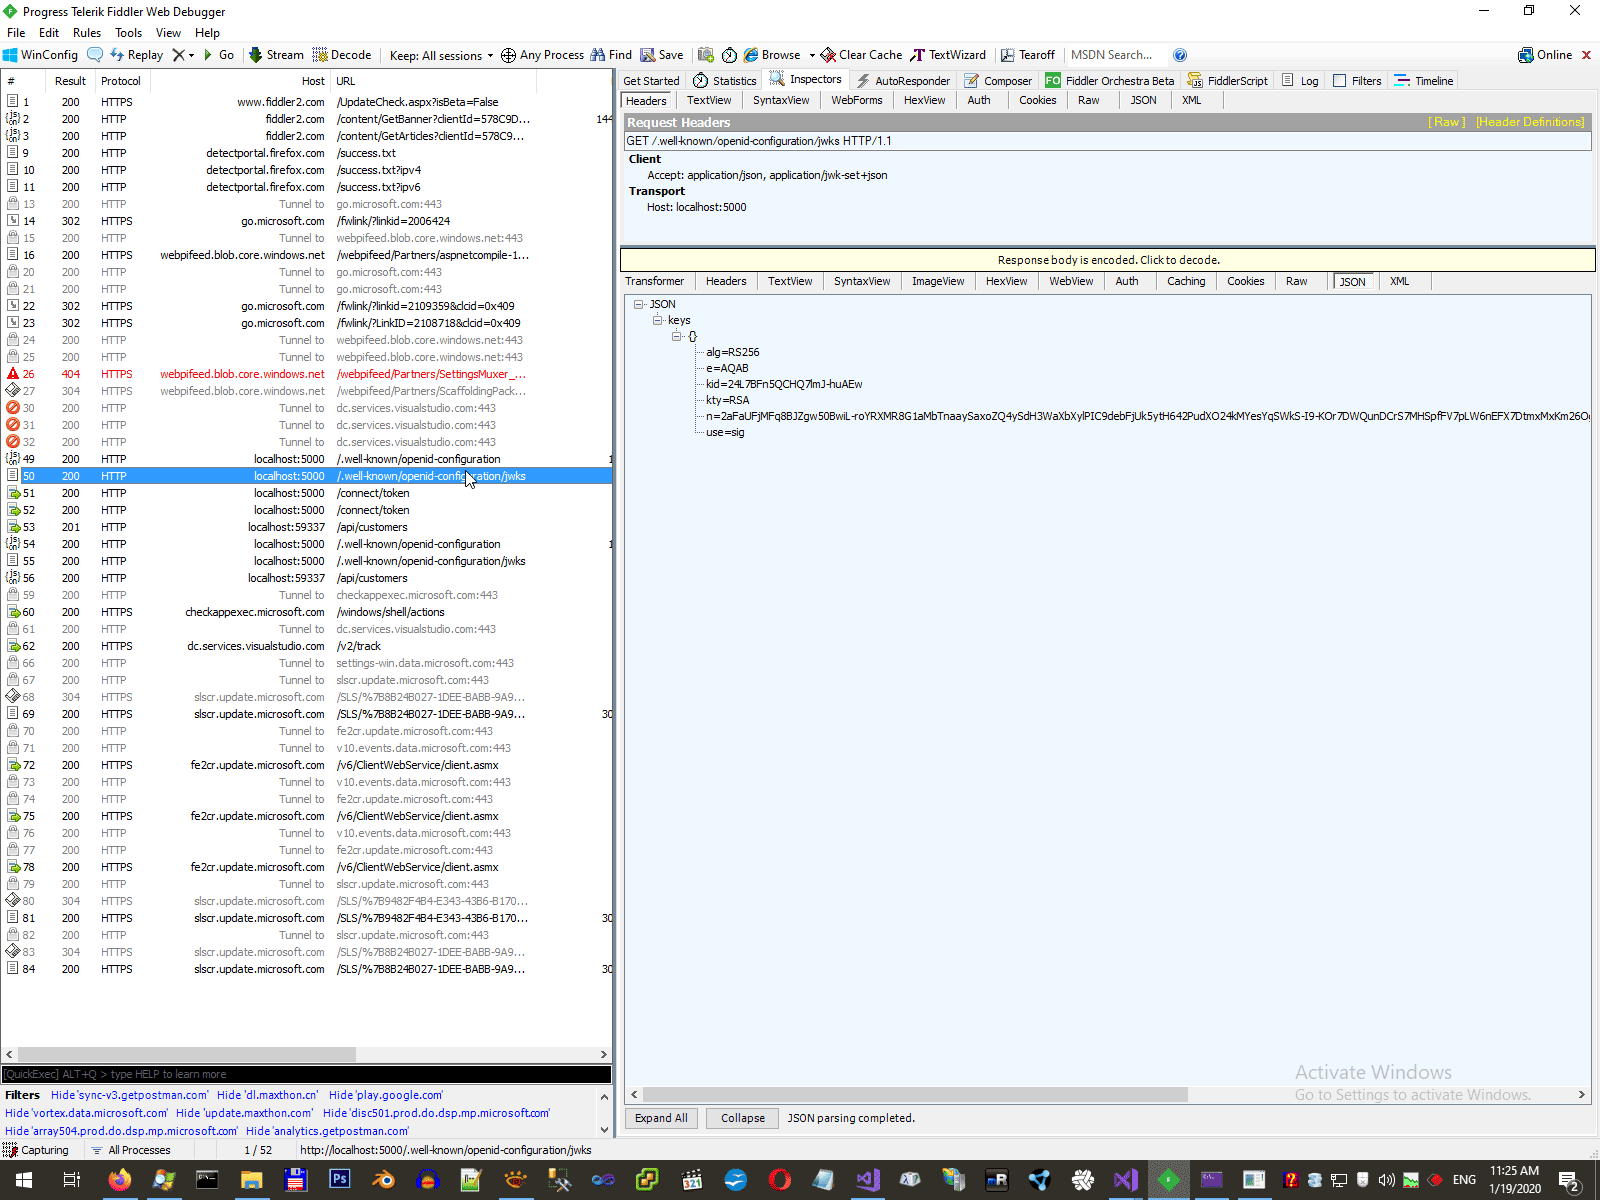1600x1200 pixels.
Task: Collapse the {} object node in JSON tree
Action: coord(676,336)
